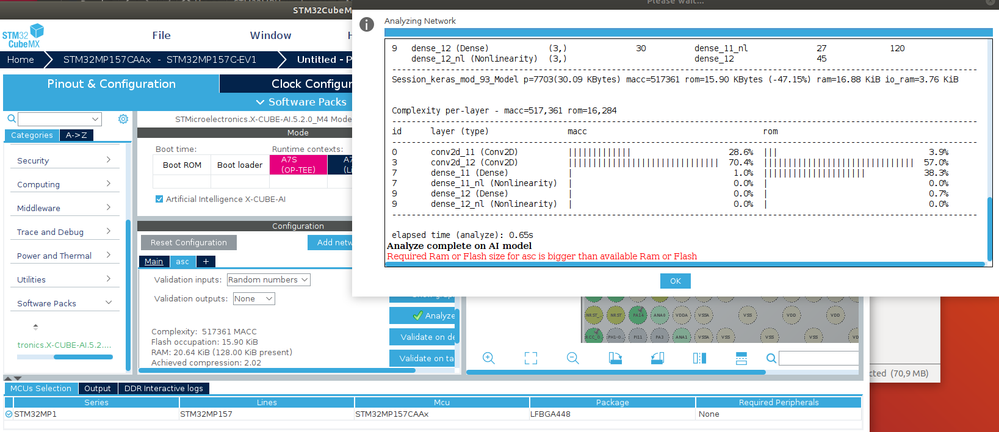Rotate the pinout counter-clockwise
Screen dimensions: 999x432
point(658,358)
